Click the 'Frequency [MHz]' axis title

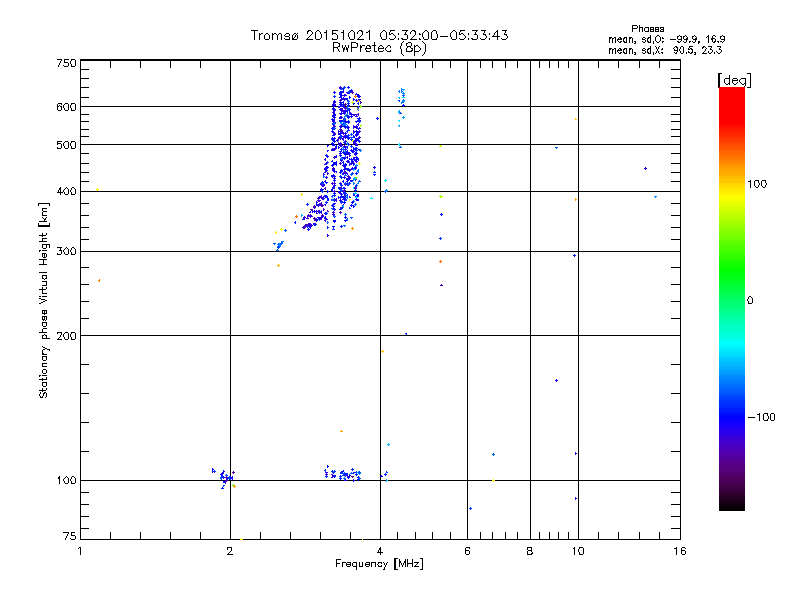379,564
